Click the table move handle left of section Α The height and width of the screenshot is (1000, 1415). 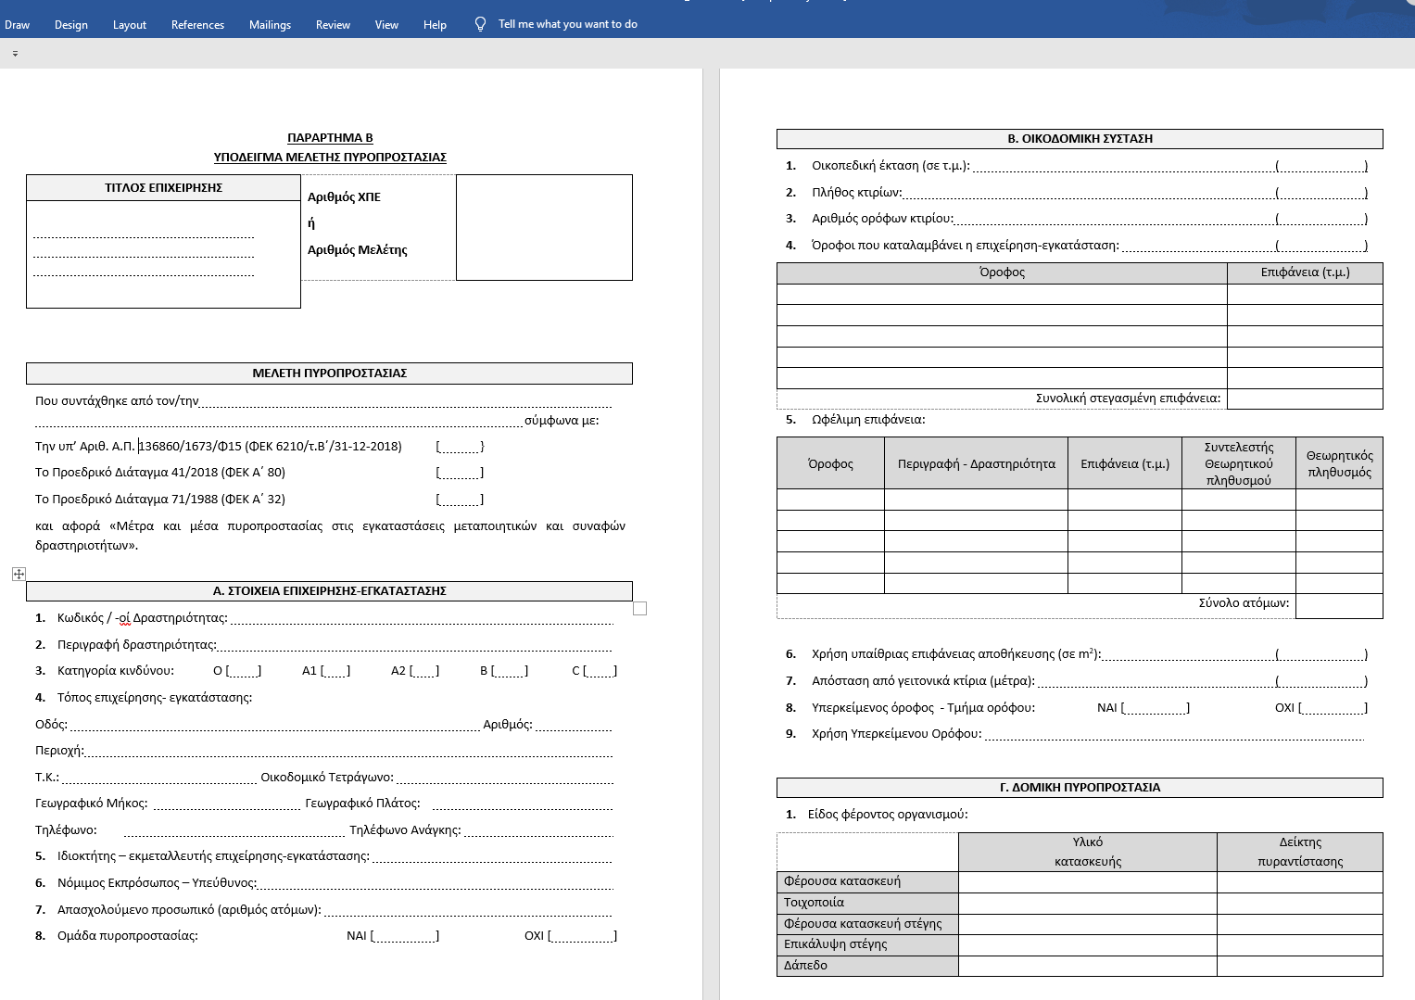click(19, 574)
